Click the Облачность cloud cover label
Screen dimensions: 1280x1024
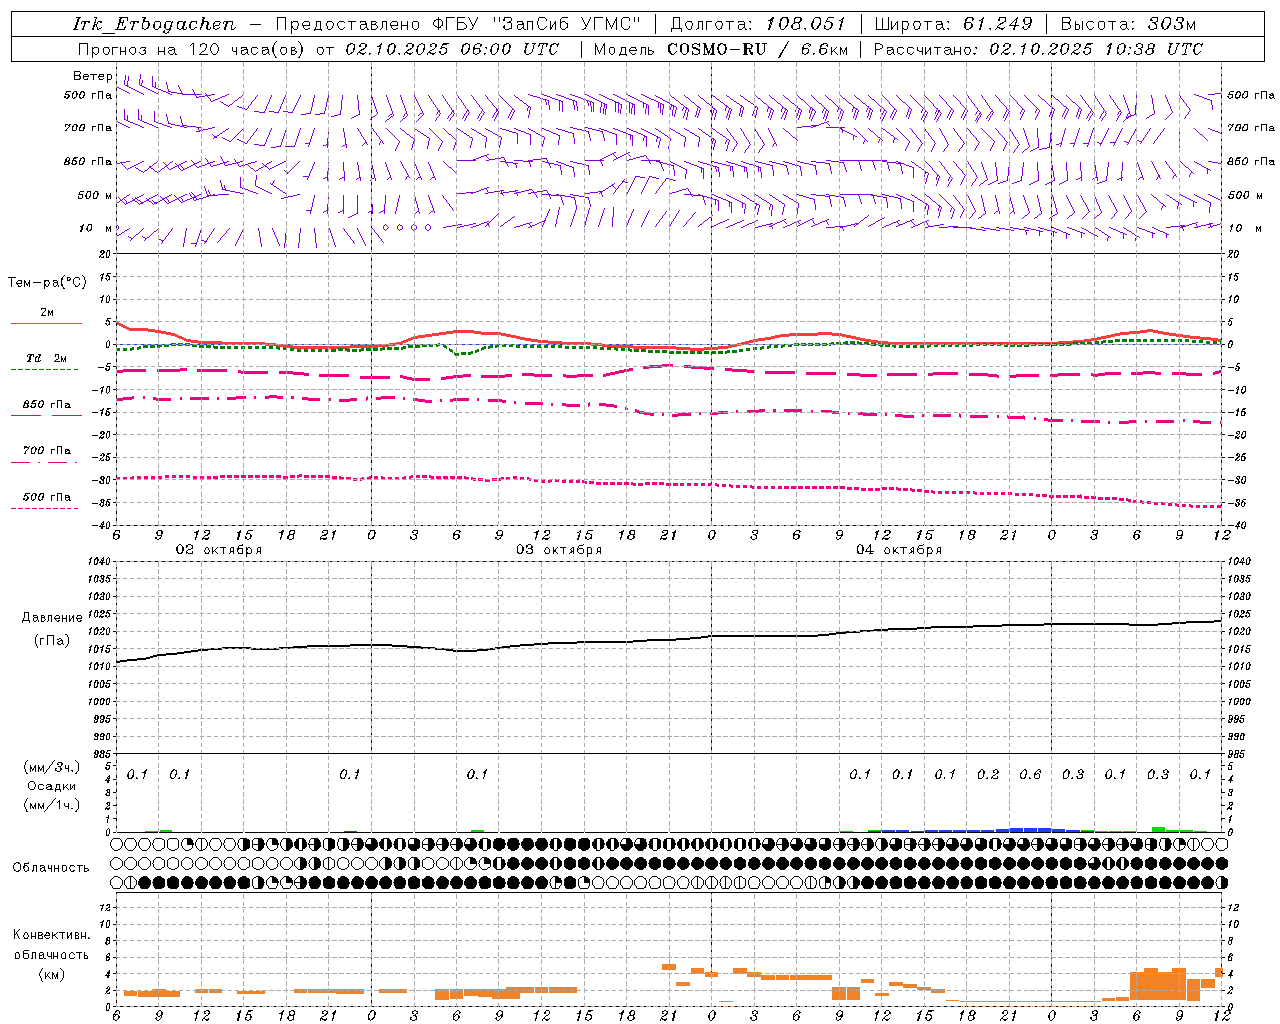(x=51, y=867)
